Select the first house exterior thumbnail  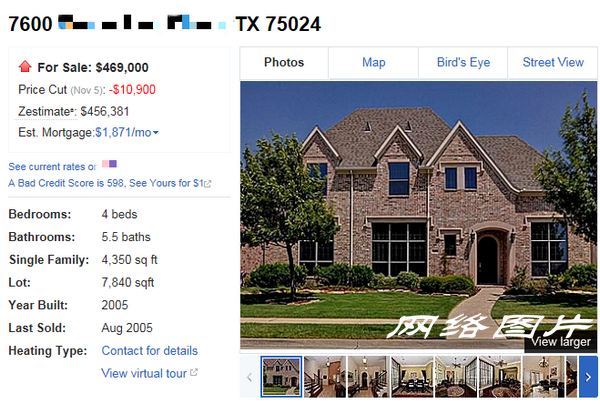pyautogui.click(x=281, y=377)
